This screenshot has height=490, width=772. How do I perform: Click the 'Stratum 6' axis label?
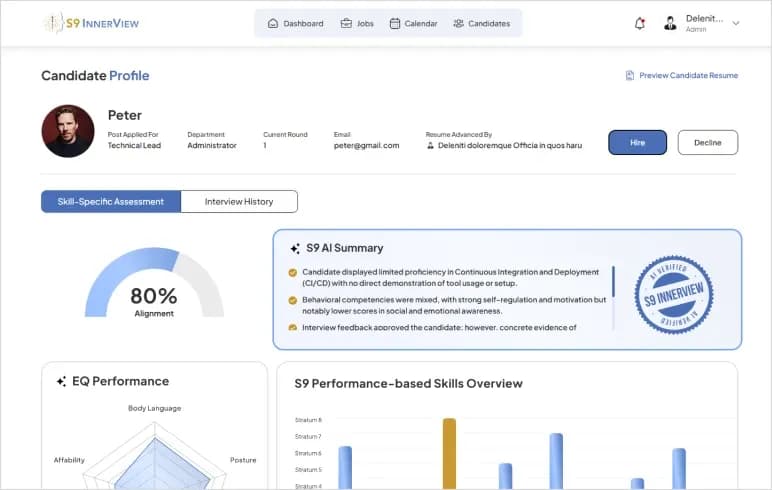pos(308,453)
